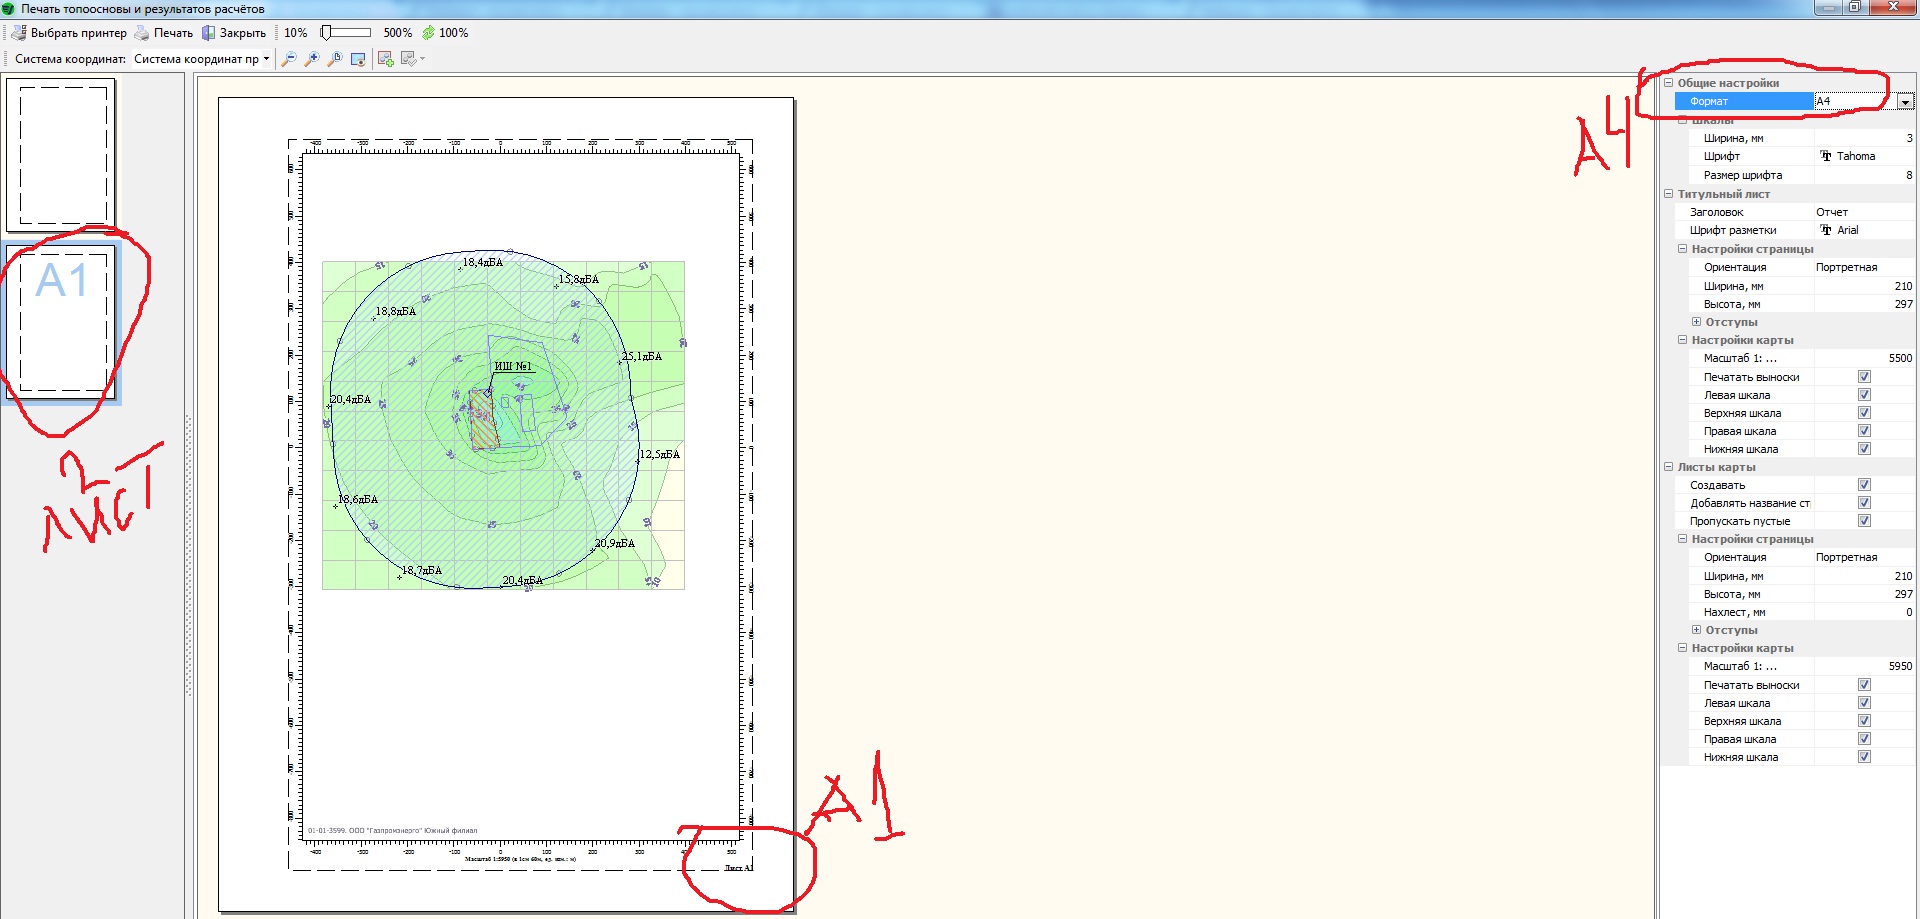Collapse the Титульный лист section
The height and width of the screenshot is (919, 1920).
pyautogui.click(x=1669, y=194)
